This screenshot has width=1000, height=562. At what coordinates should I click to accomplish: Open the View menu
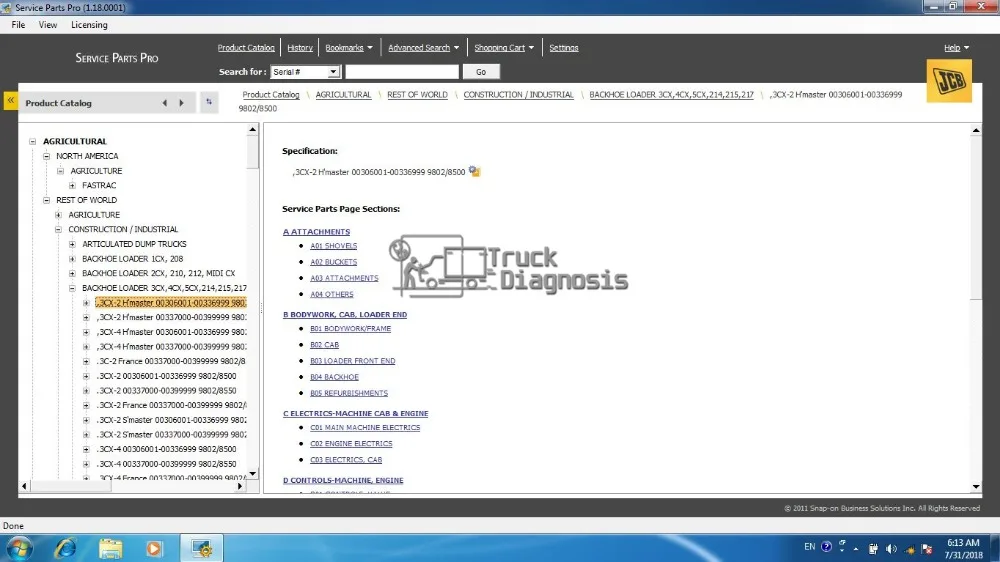click(48, 25)
